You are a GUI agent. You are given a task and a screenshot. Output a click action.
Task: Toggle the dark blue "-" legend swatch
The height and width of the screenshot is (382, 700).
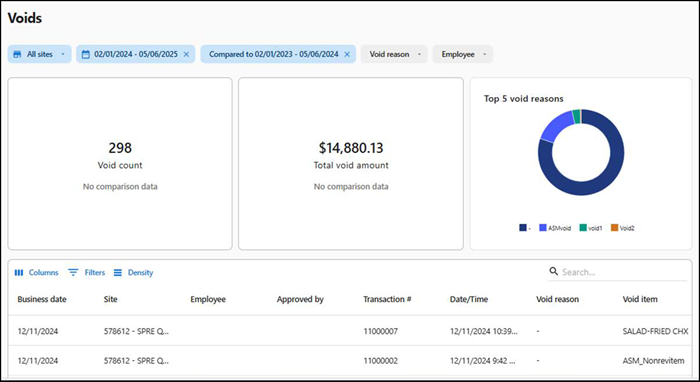click(x=523, y=228)
